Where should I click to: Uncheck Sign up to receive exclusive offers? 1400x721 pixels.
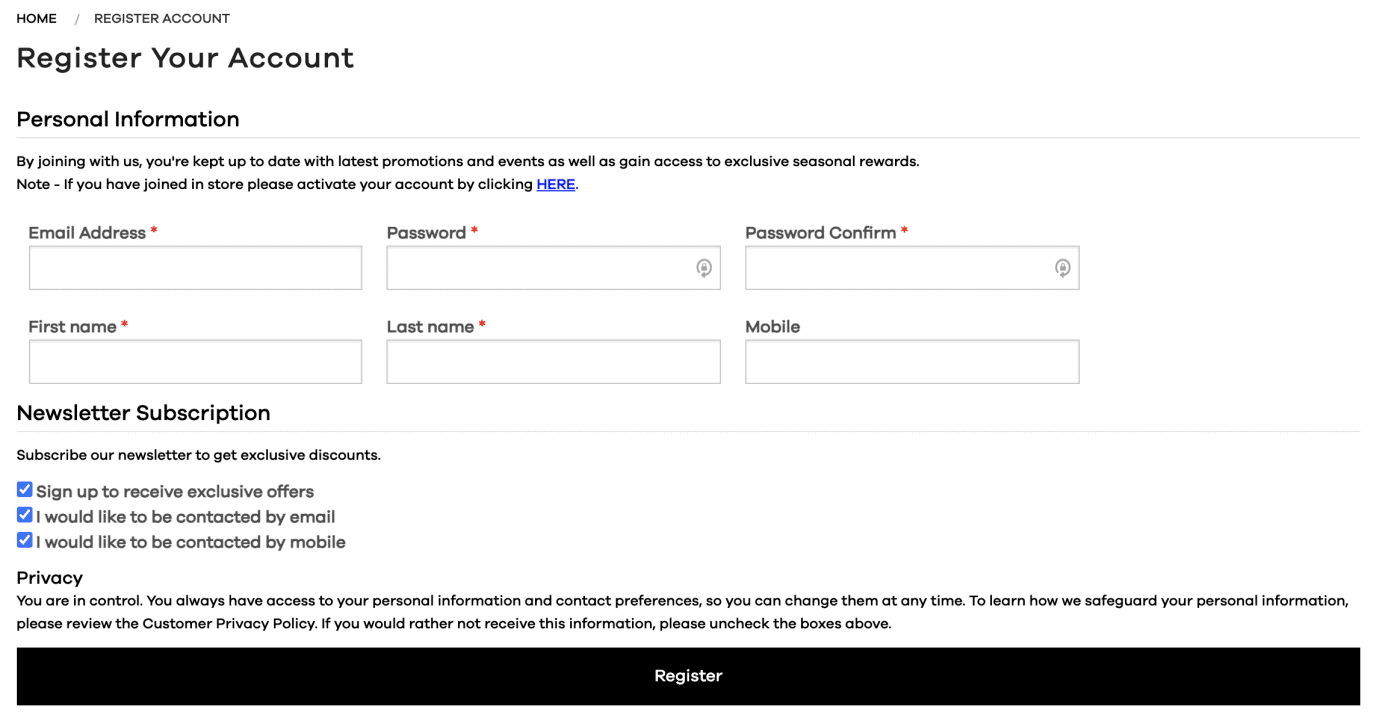click(x=25, y=490)
